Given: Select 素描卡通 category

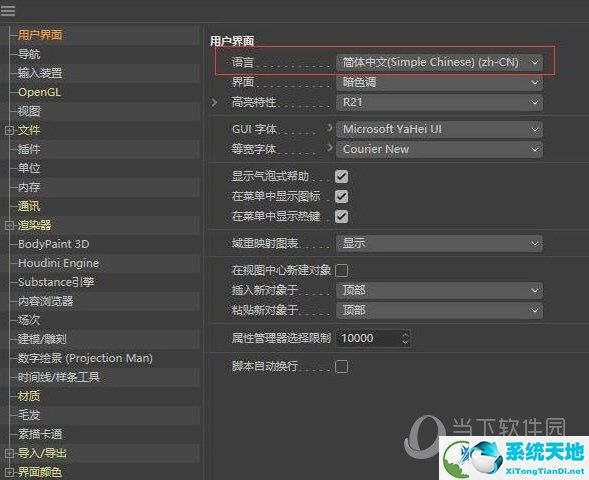Looking at the screenshot, I should [x=40, y=434].
